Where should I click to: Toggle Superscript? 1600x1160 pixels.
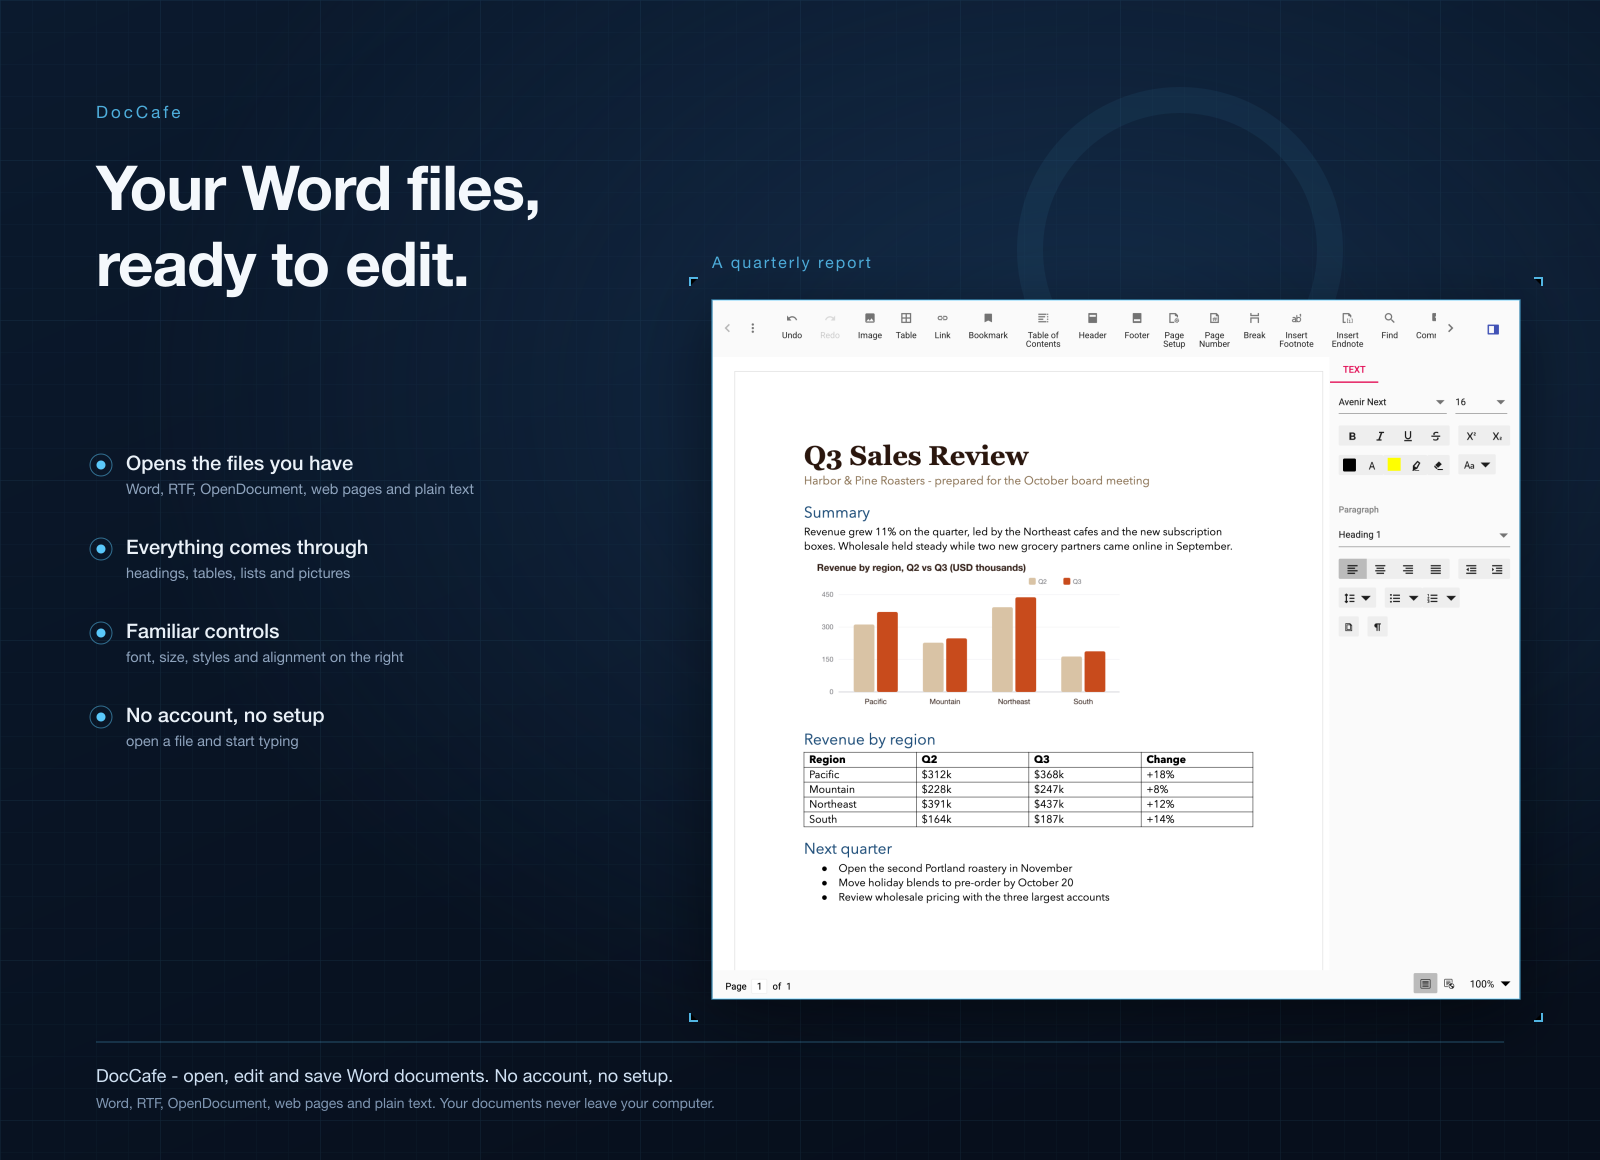1471,436
